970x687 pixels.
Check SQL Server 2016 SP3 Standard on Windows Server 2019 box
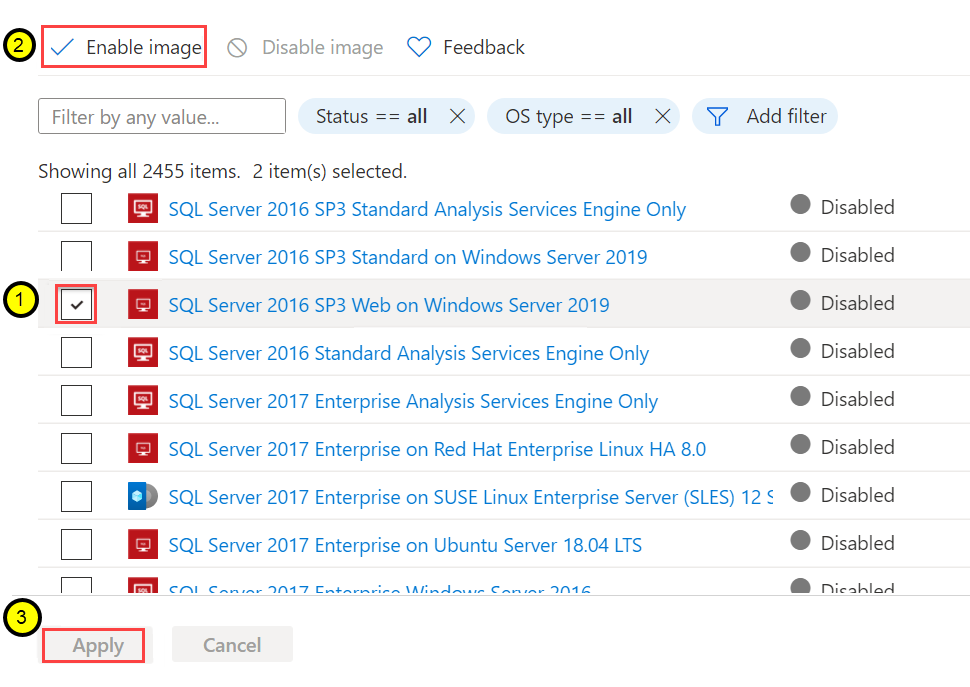click(76, 256)
